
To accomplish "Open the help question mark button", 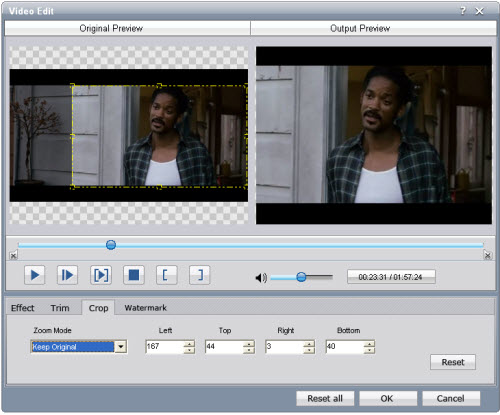I will 463,11.
